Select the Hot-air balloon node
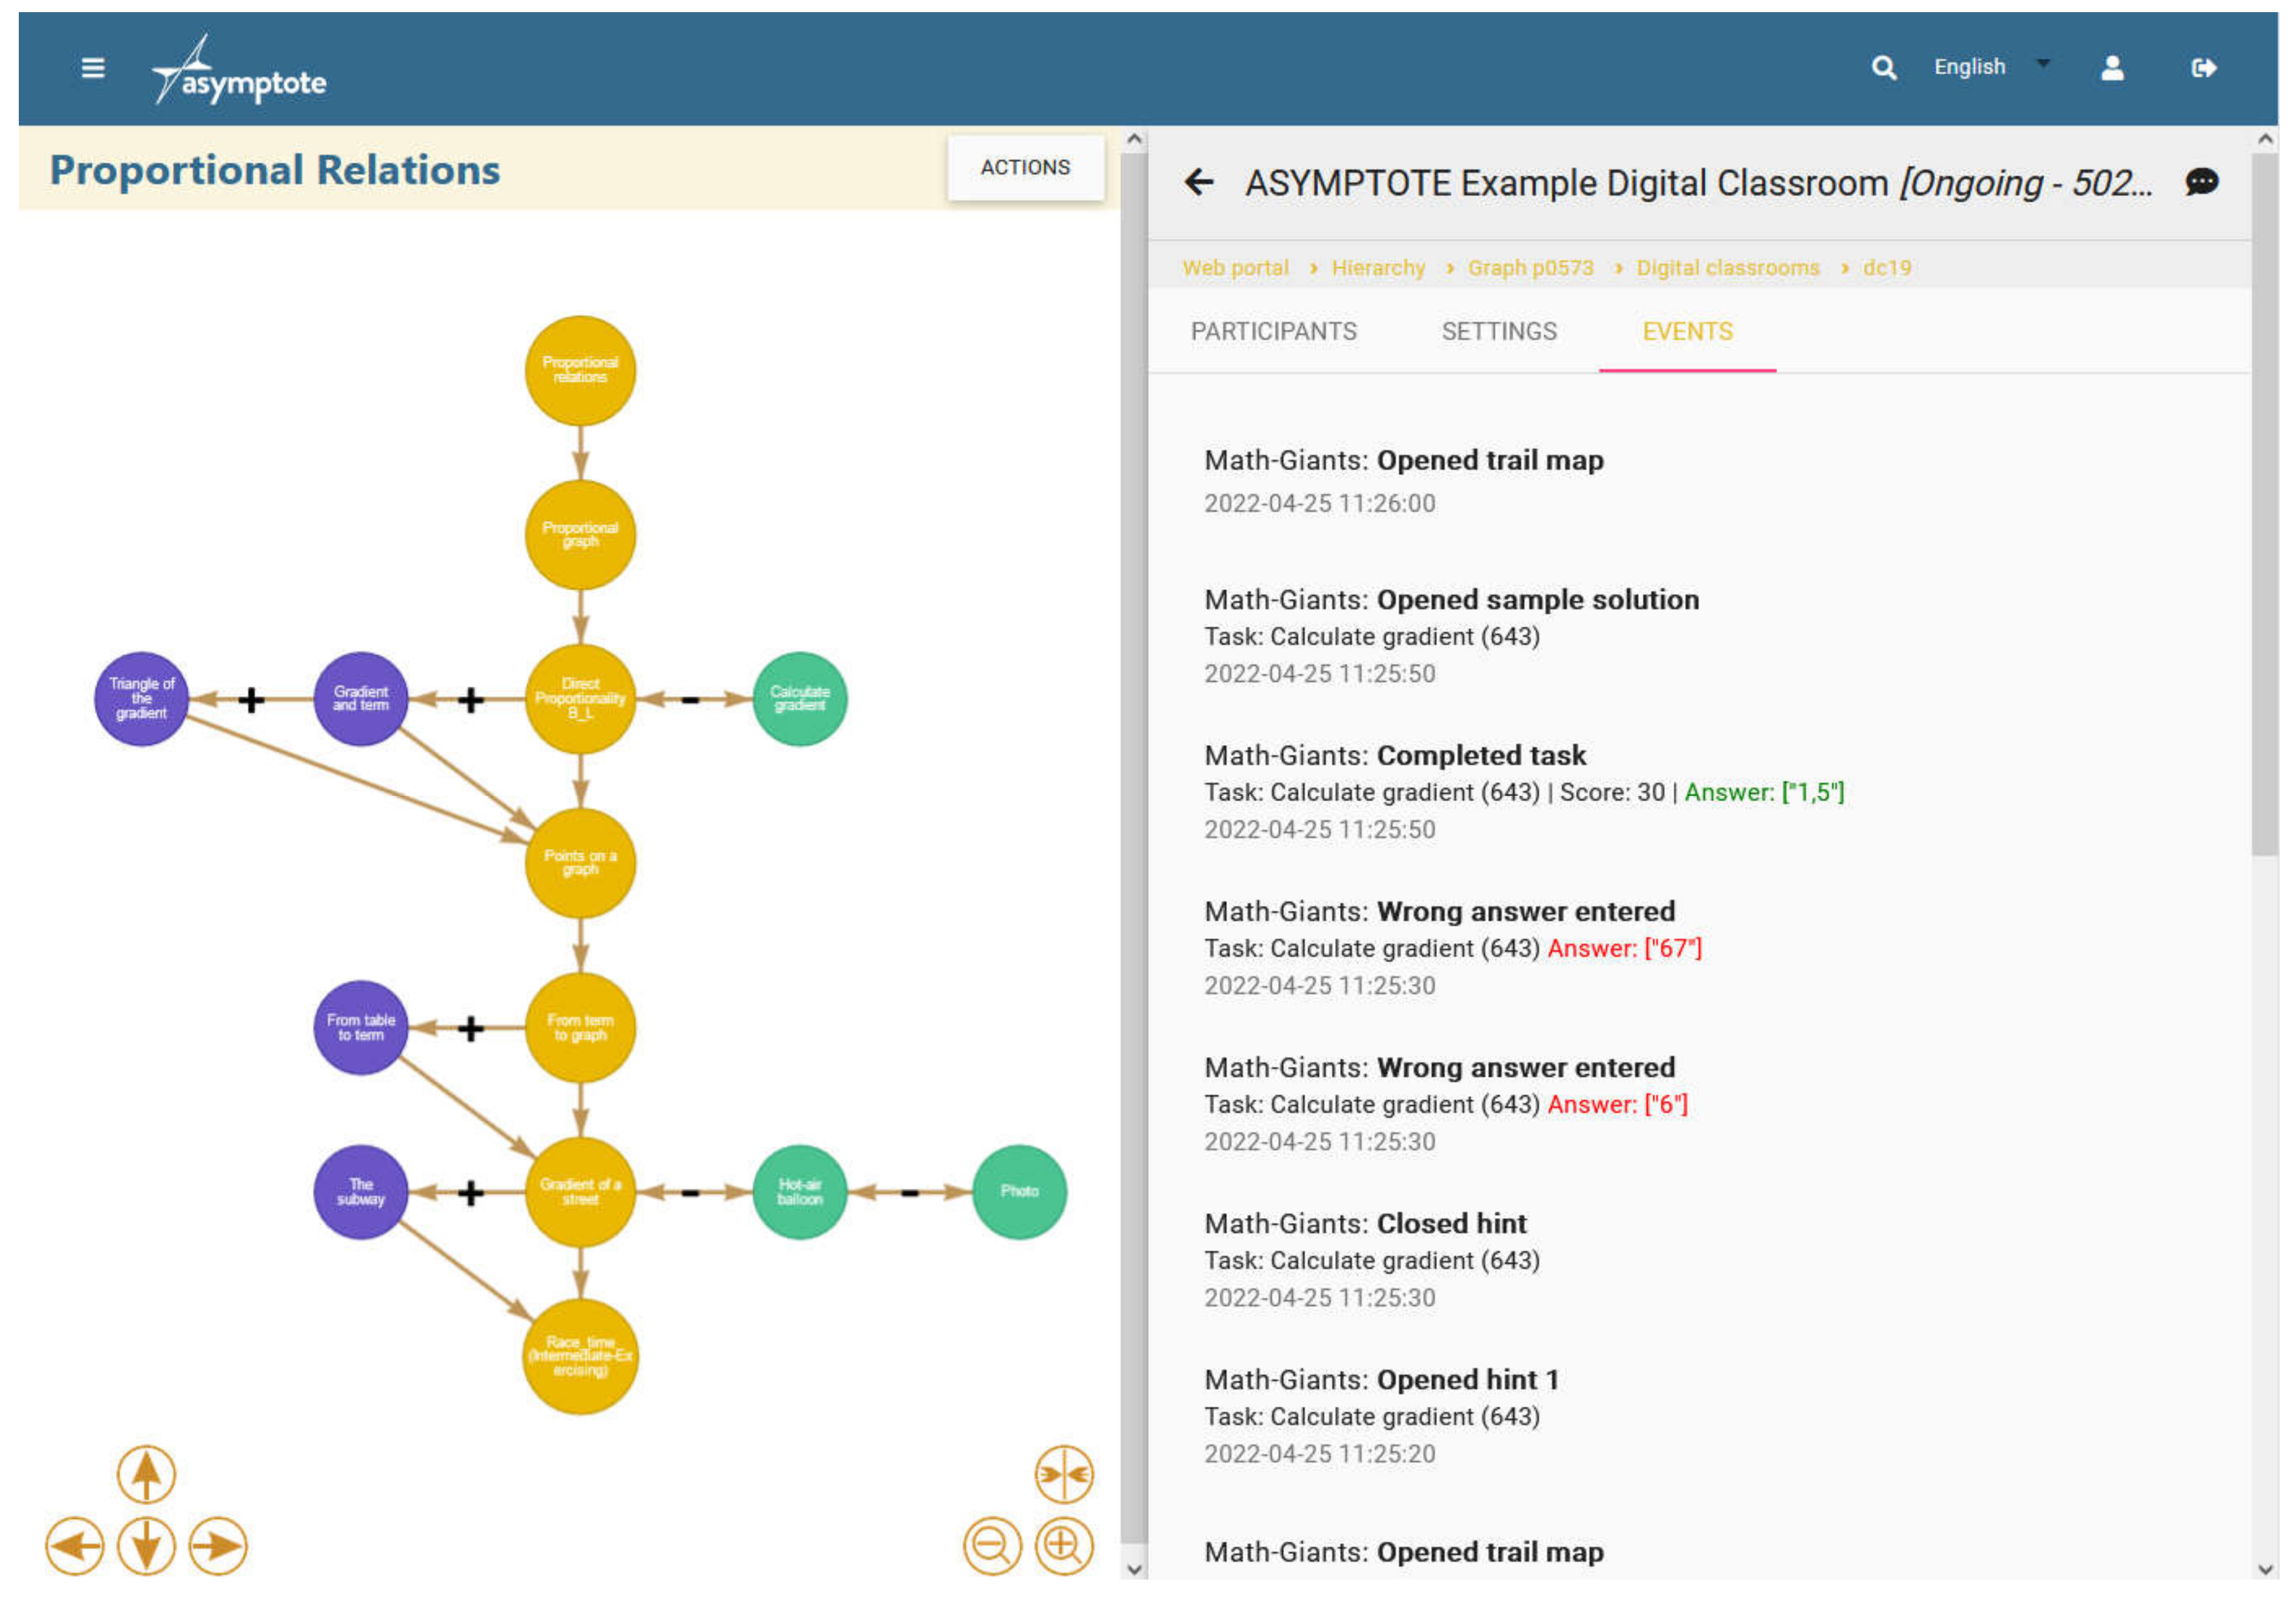2296x1605 pixels. pos(799,1191)
